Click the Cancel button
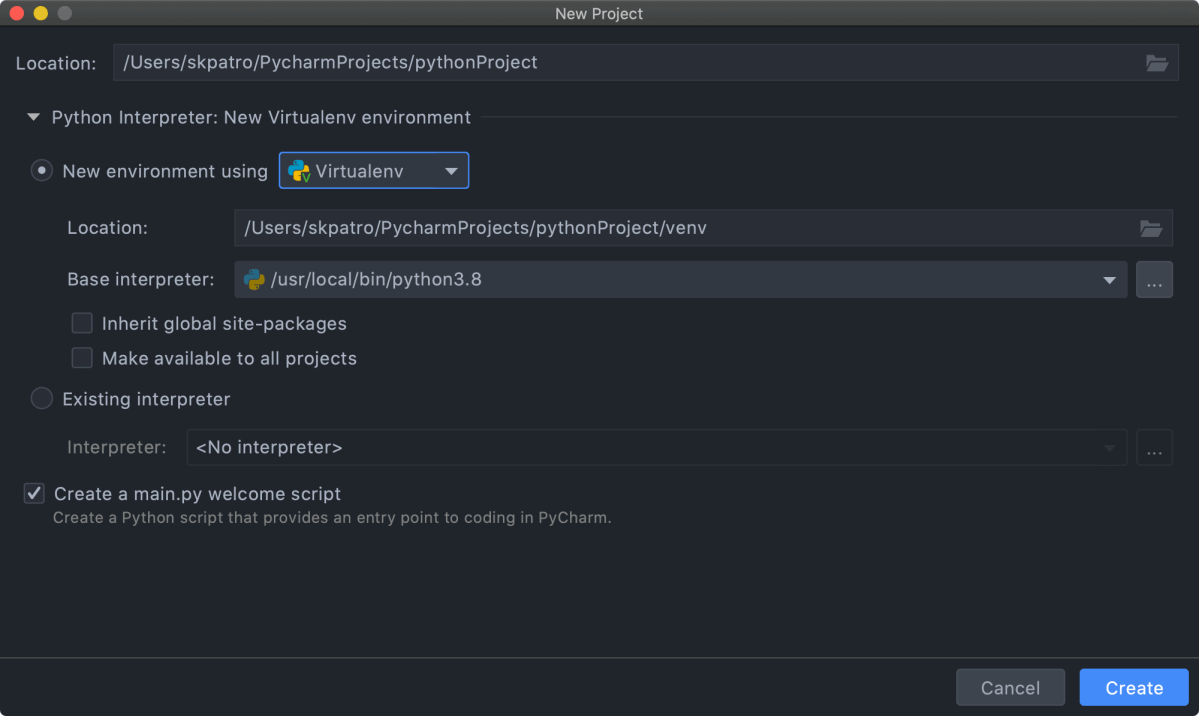Screen dimensions: 1199x716 [x=1010, y=688]
